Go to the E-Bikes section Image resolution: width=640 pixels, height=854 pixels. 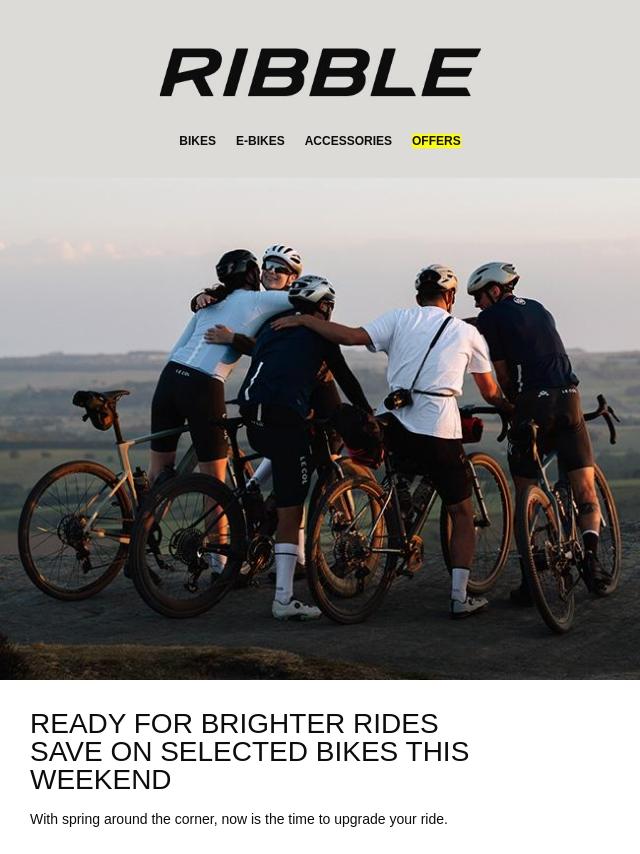point(260,141)
